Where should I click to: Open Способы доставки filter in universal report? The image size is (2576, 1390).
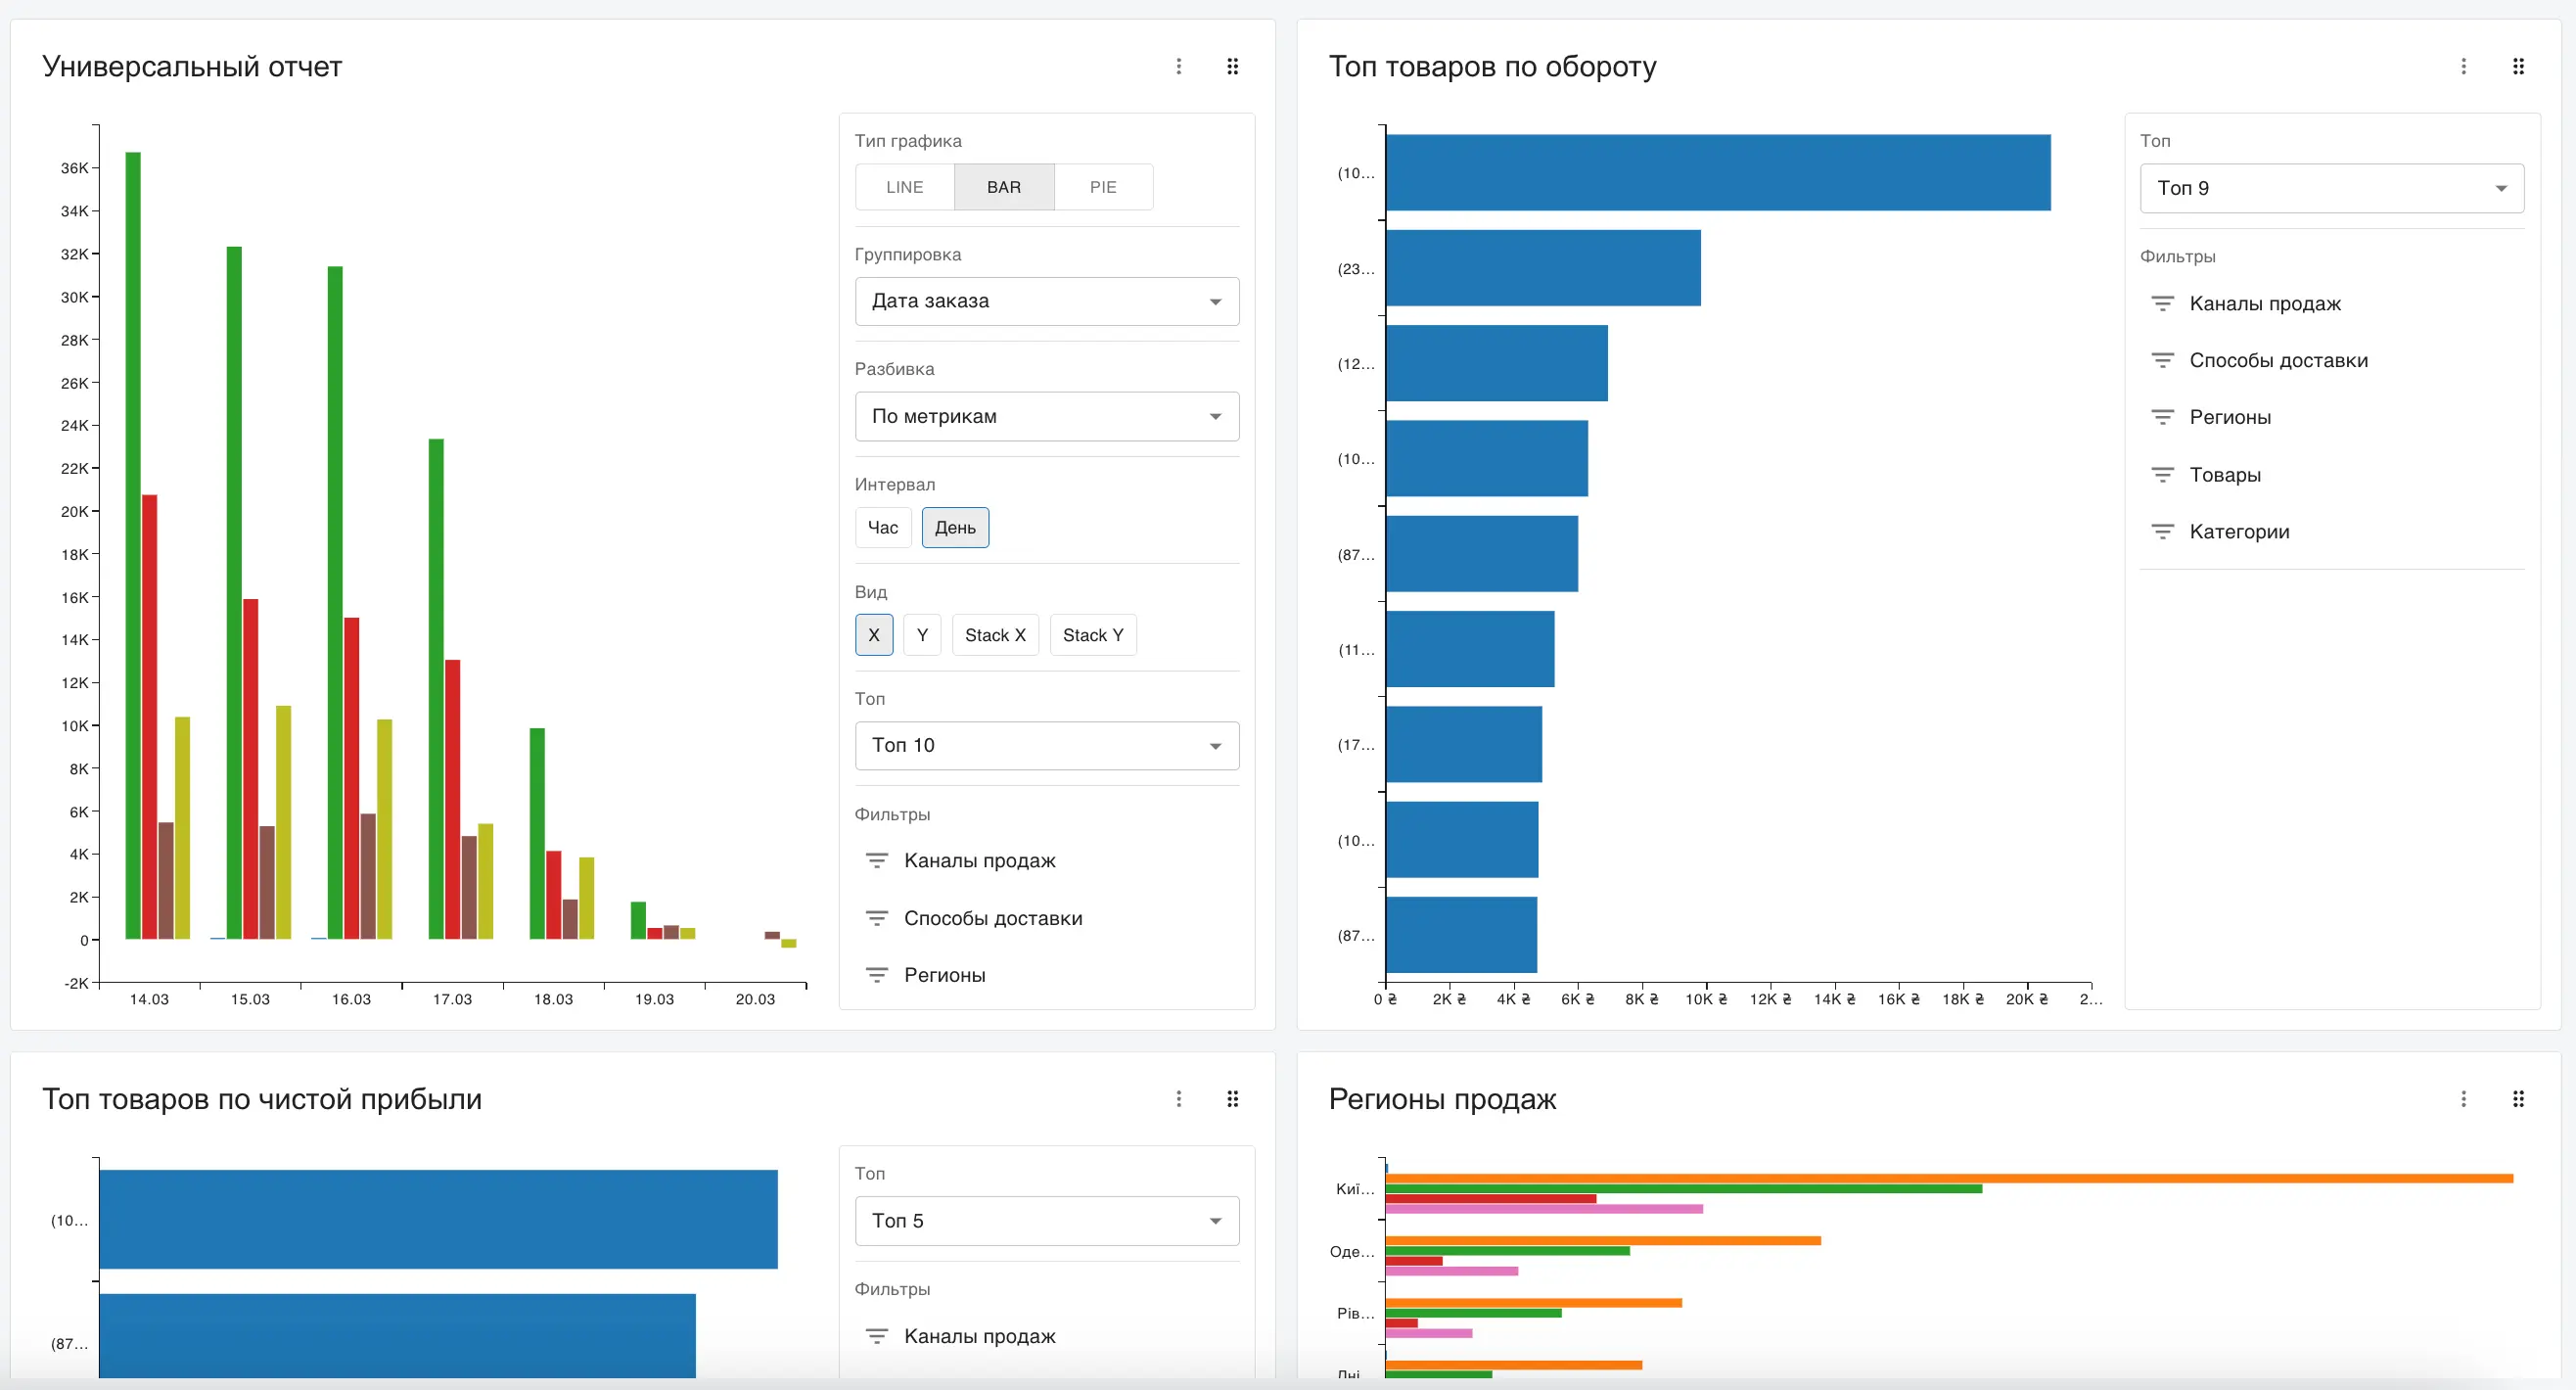[992, 918]
